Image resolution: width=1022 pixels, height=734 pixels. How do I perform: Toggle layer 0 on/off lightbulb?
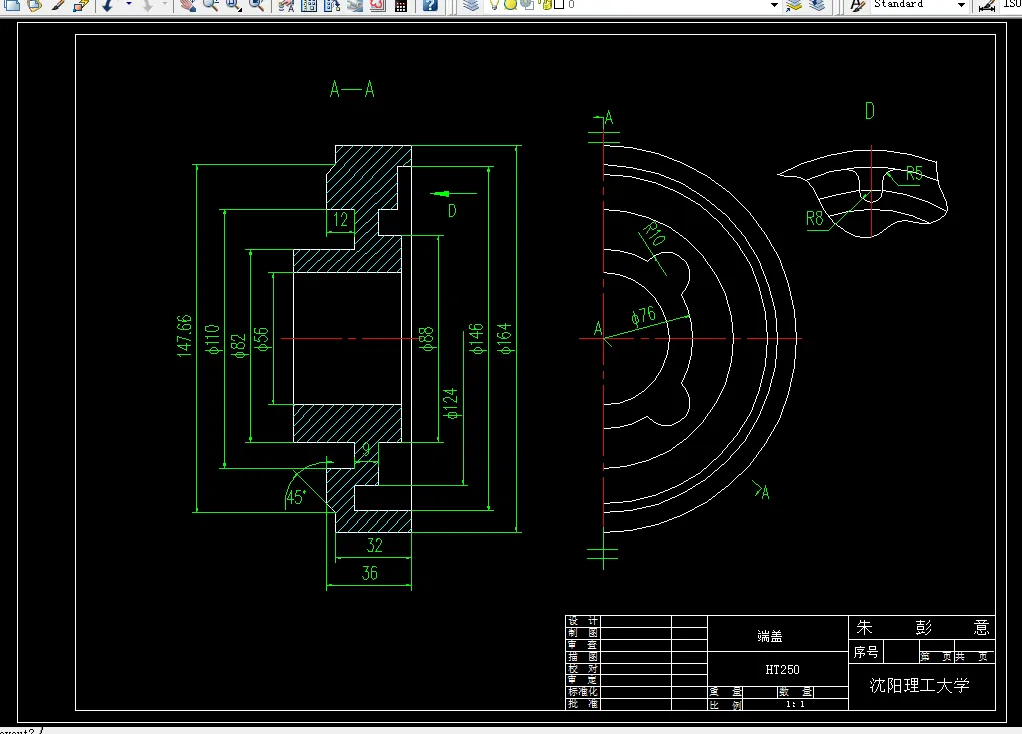[x=495, y=5]
